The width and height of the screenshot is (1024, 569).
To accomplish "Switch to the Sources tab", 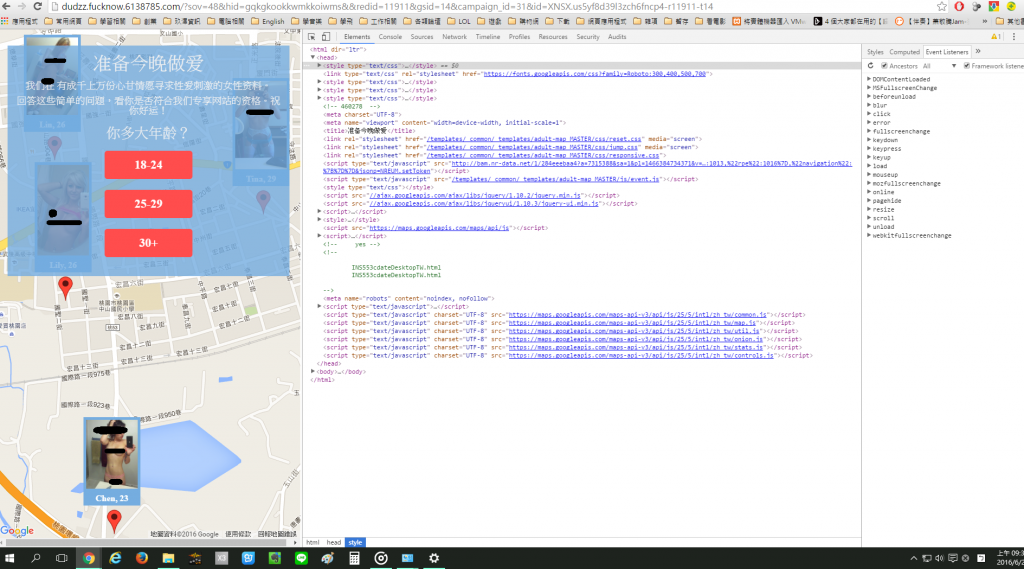I will tap(421, 37).
